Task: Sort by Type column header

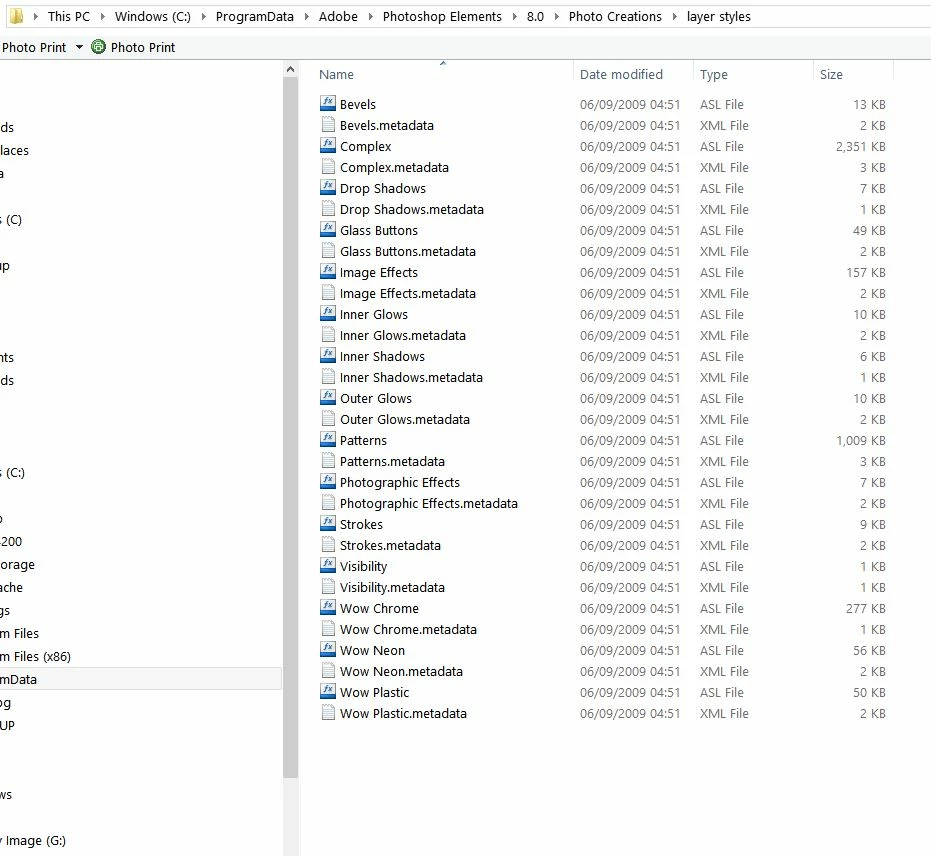Action: [714, 74]
